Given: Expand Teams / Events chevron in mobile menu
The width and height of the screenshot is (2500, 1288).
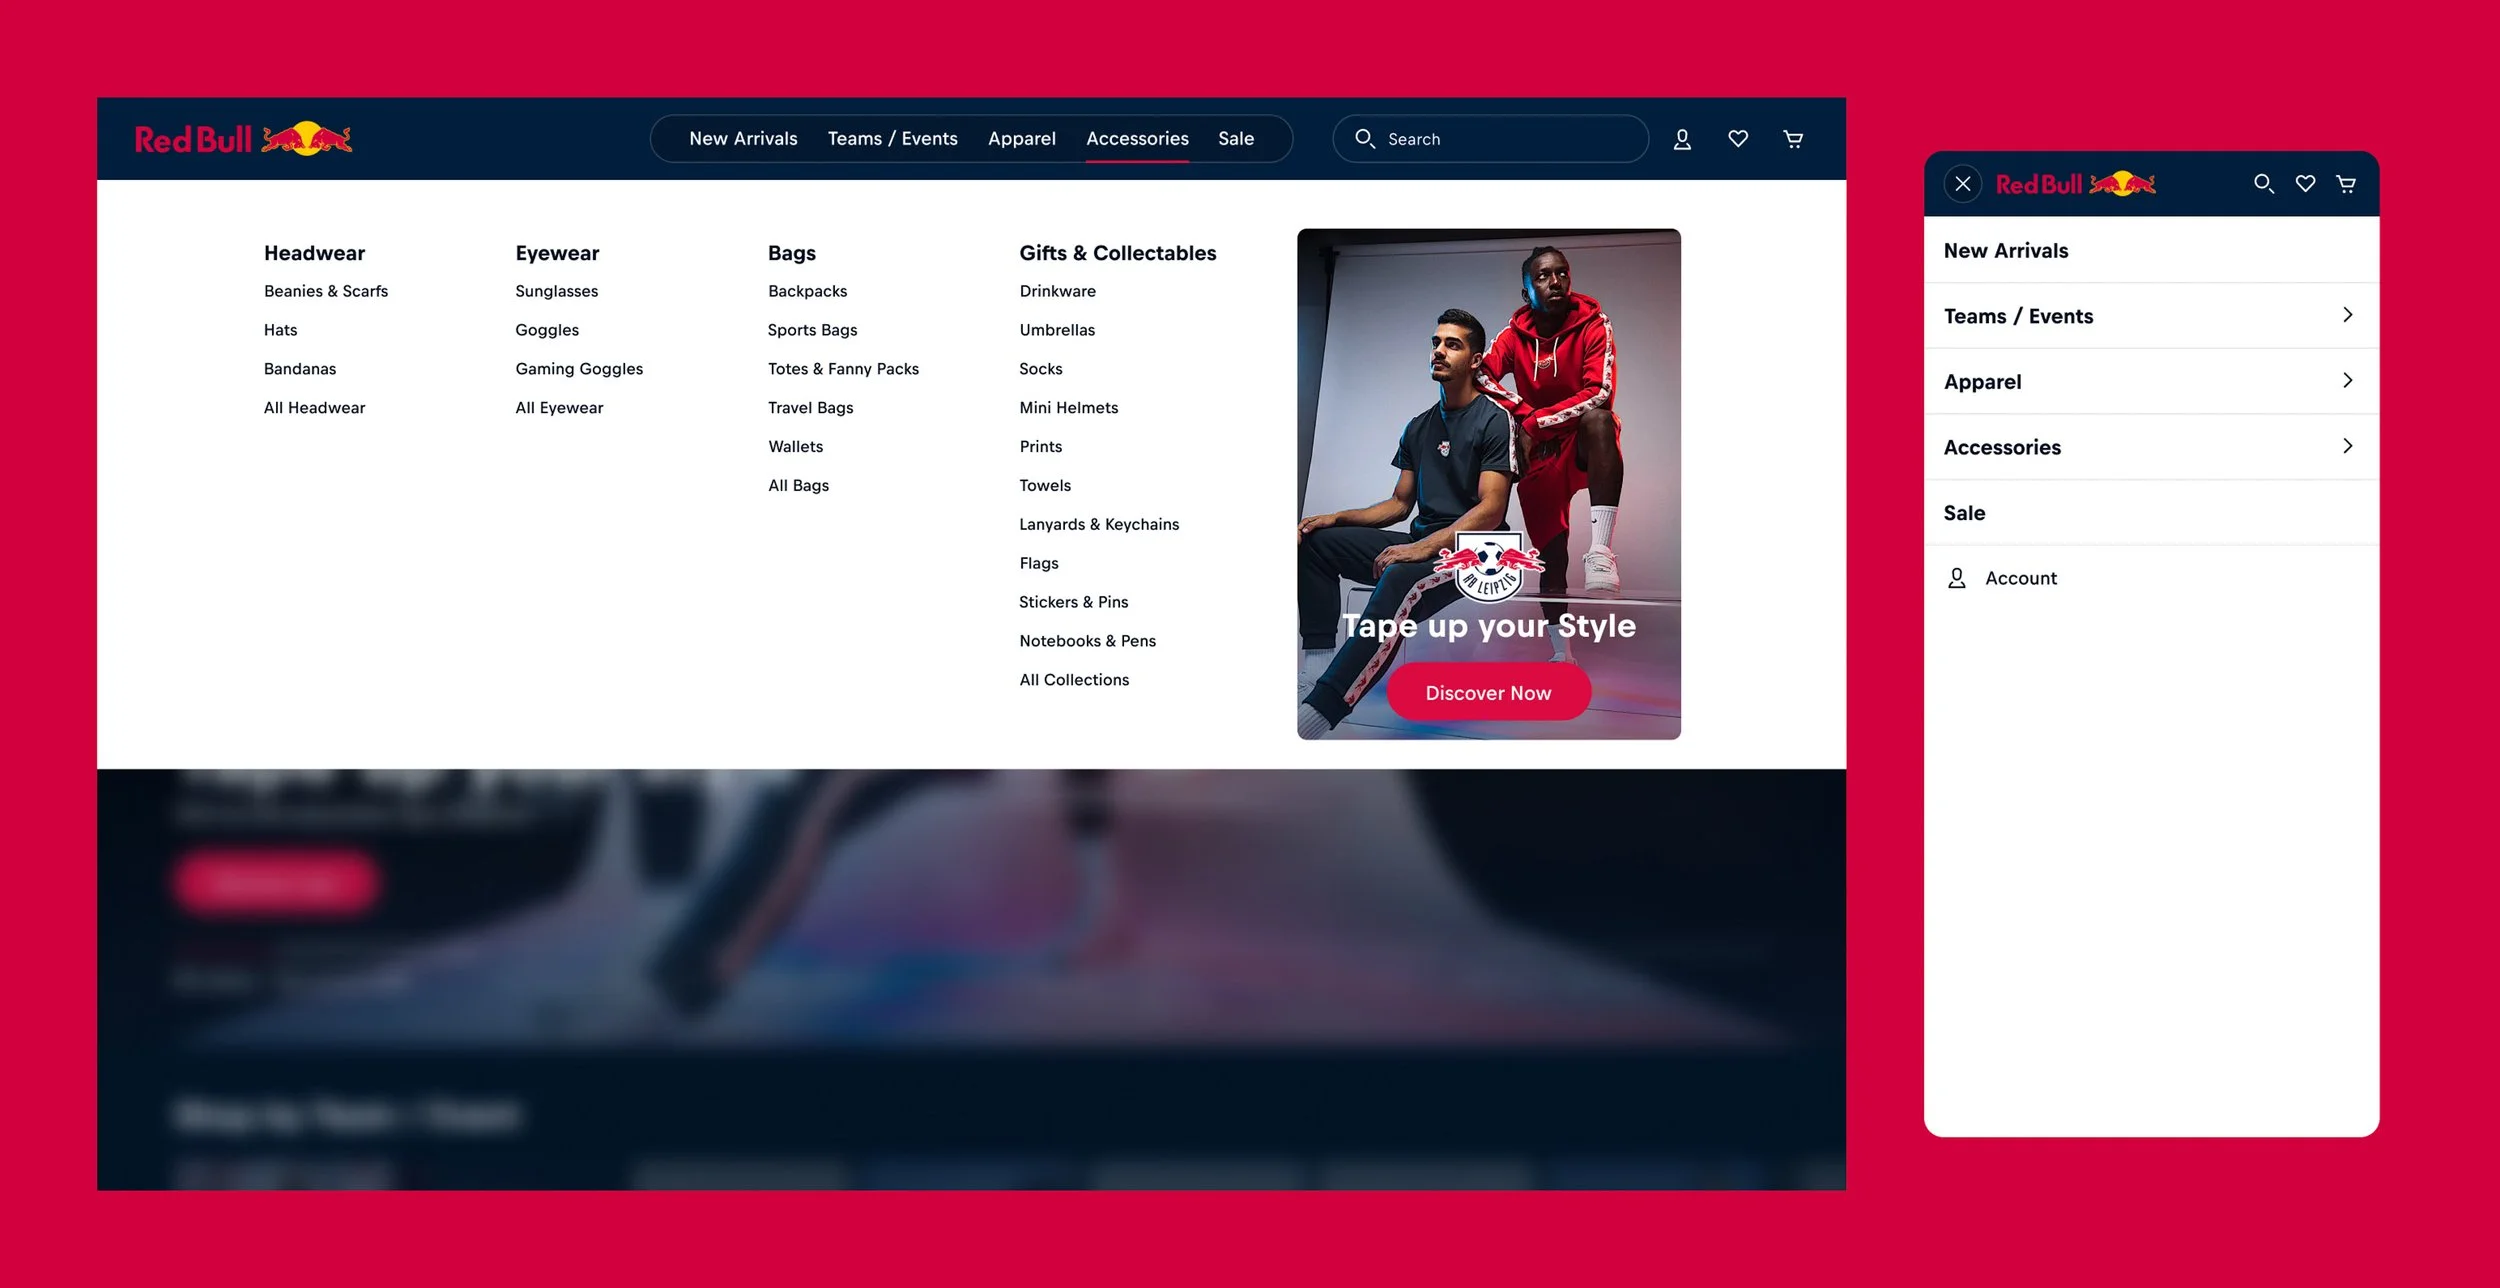Looking at the screenshot, I should tap(2348, 315).
